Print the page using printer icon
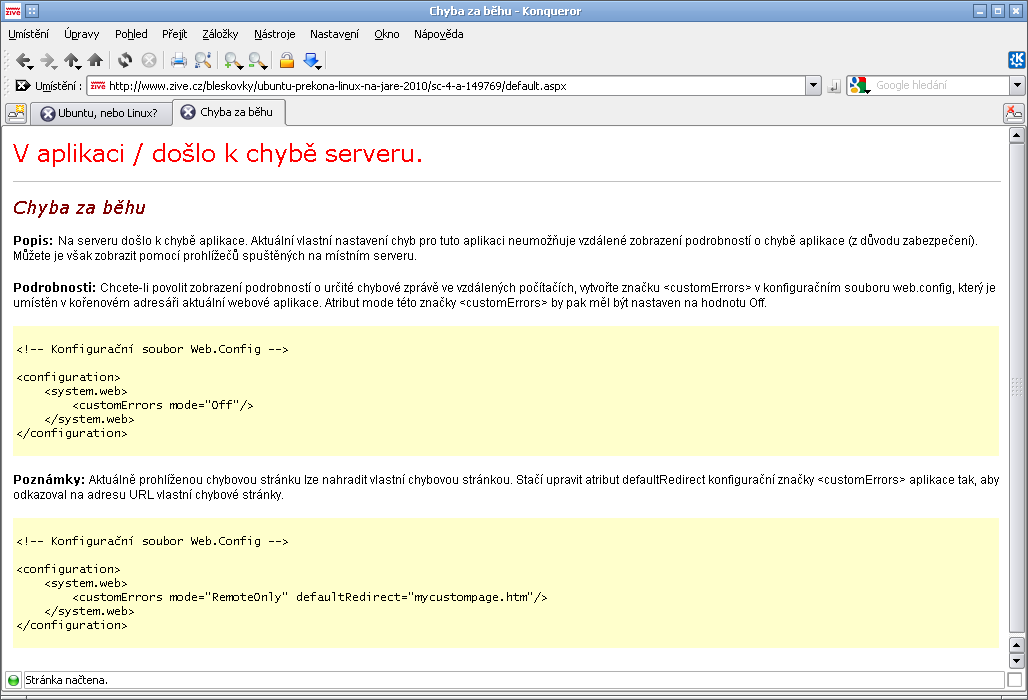This screenshot has width=1028, height=700. click(178, 61)
